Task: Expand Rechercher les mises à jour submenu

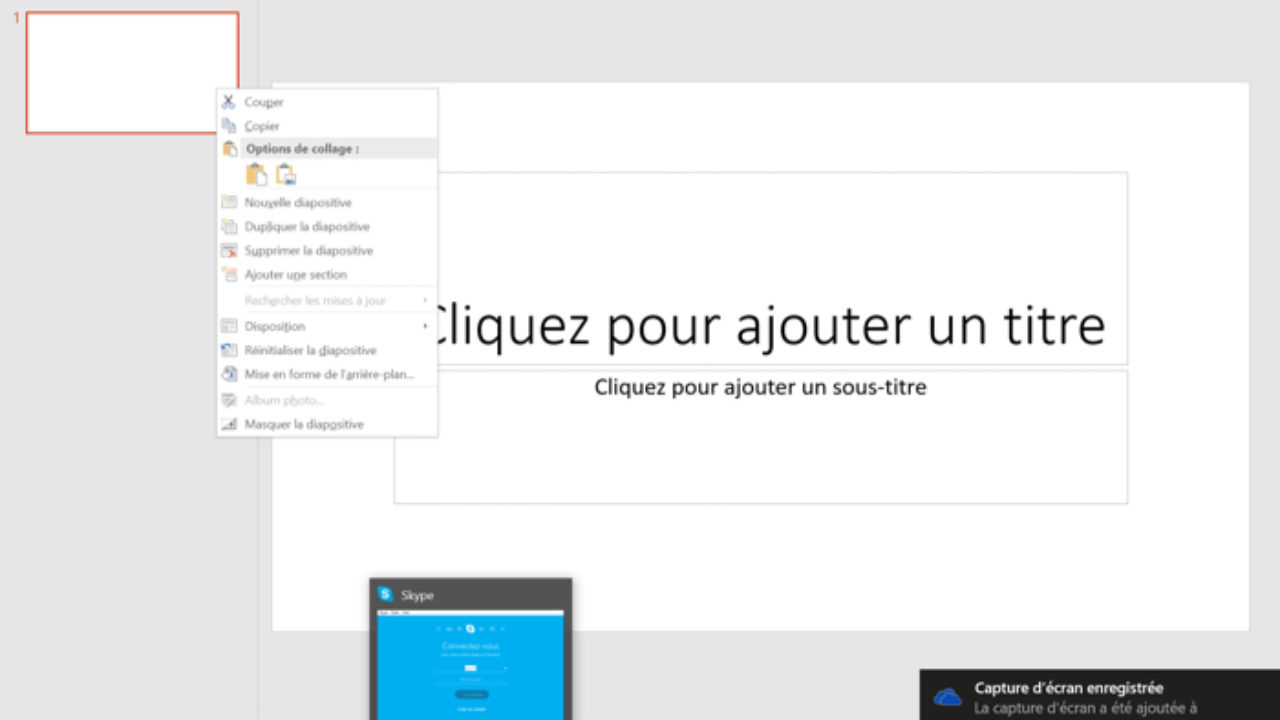Action: 425,300
